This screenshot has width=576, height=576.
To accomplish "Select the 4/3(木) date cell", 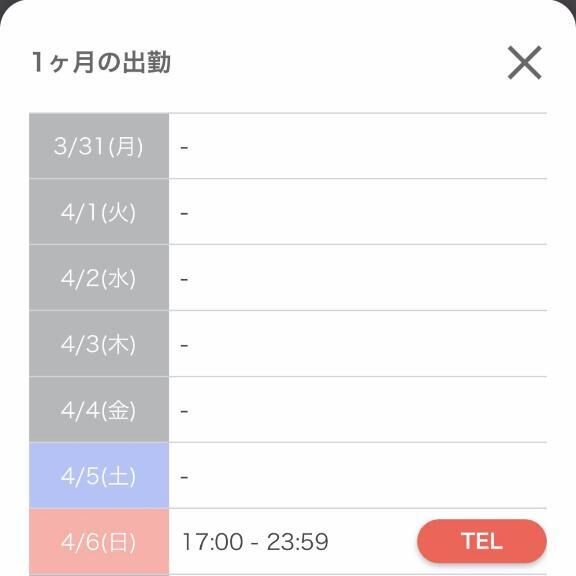I will [x=99, y=344].
